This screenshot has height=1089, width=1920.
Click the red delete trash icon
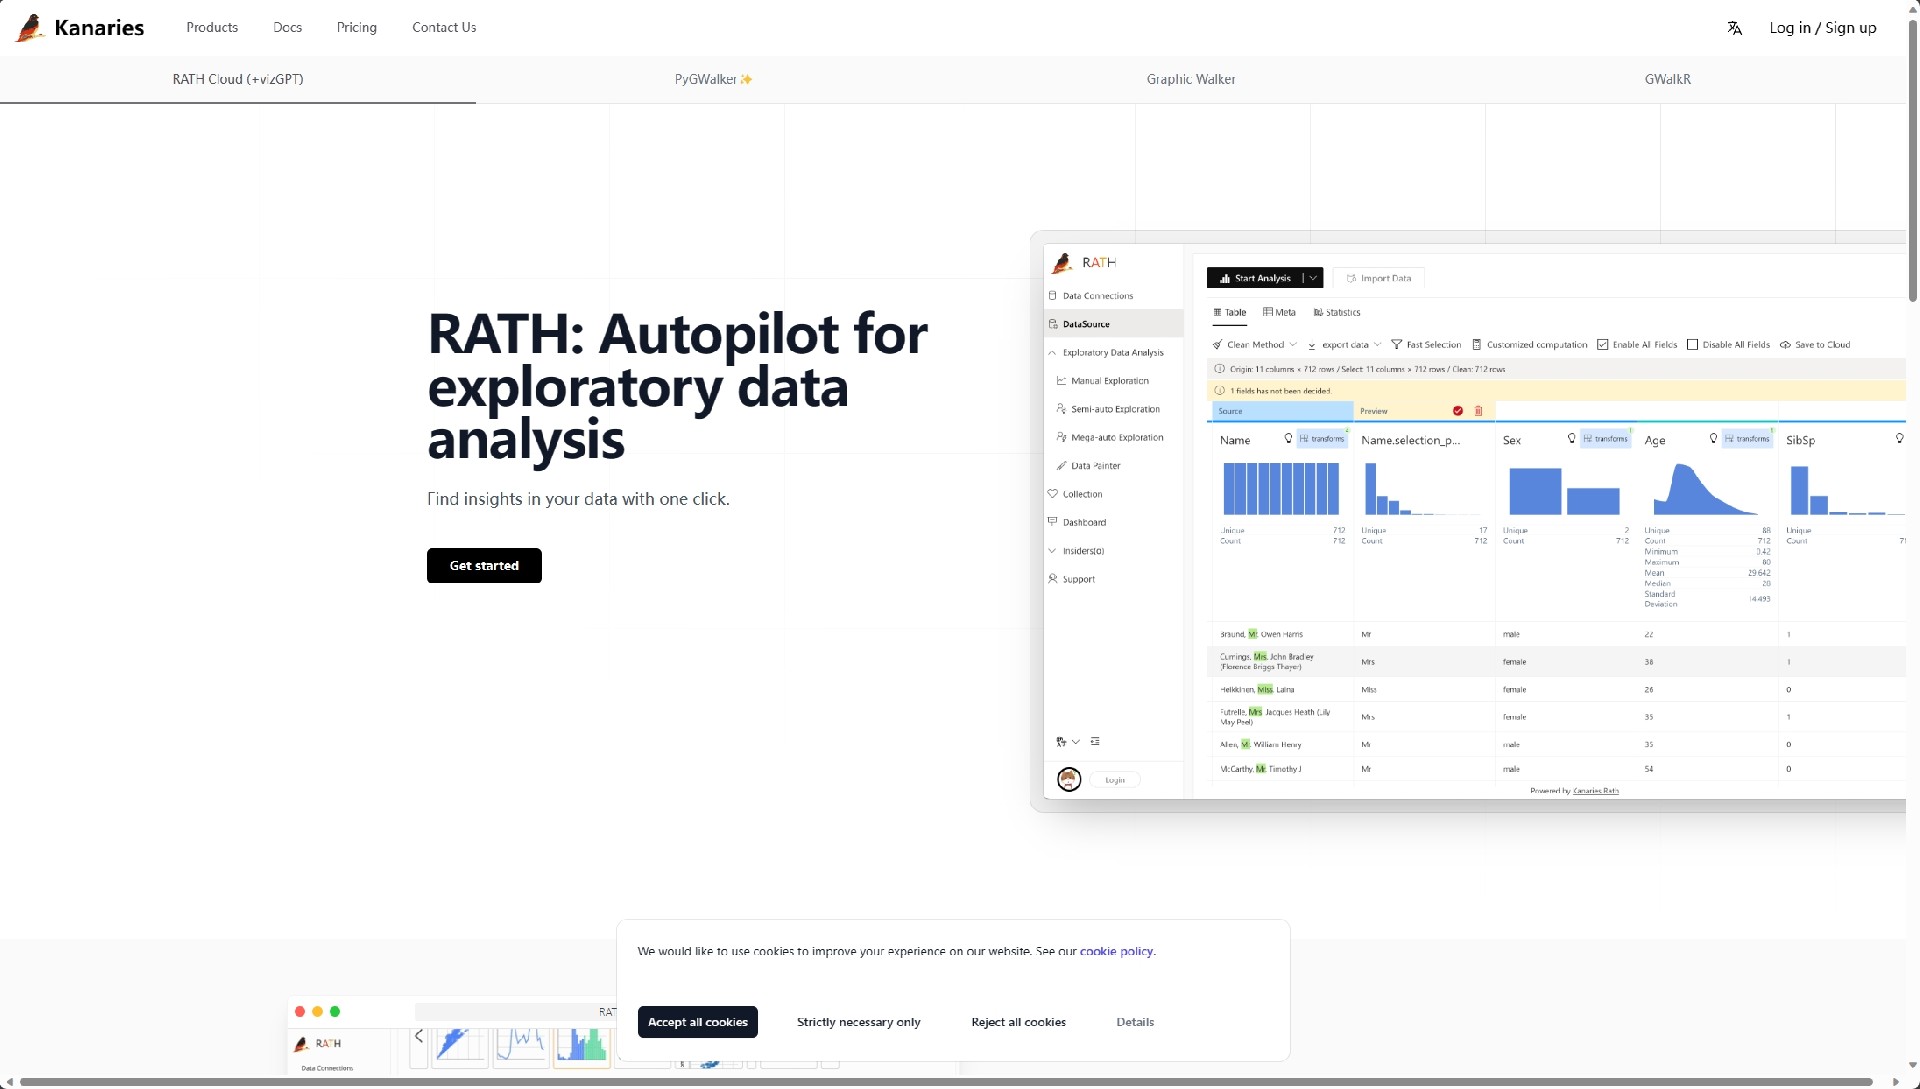click(1479, 411)
